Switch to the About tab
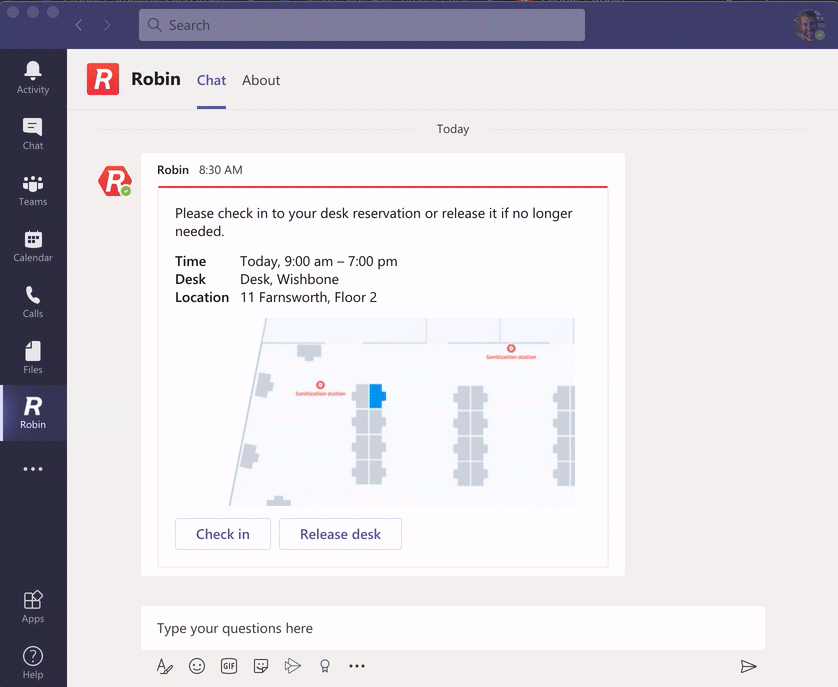Viewport: 838px width, 687px height. (261, 80)
